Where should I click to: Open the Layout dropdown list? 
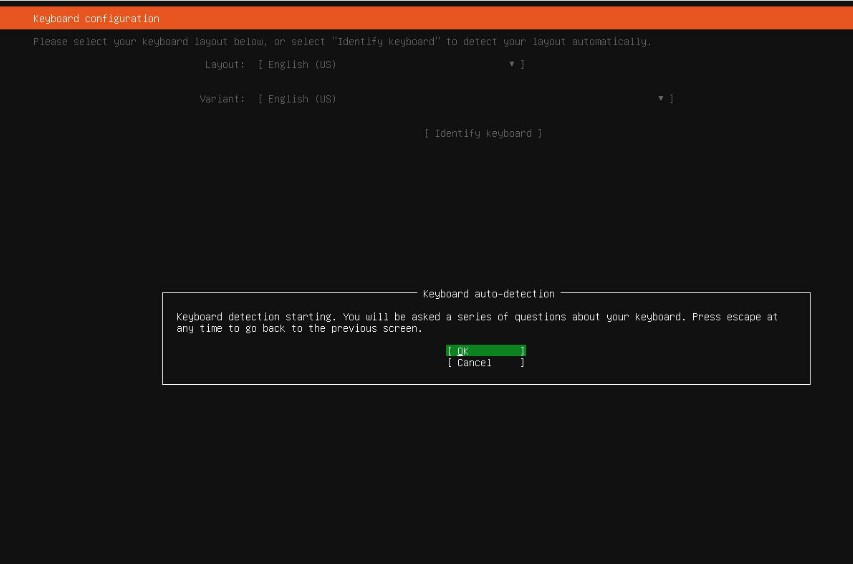click(x=390, y=65)
